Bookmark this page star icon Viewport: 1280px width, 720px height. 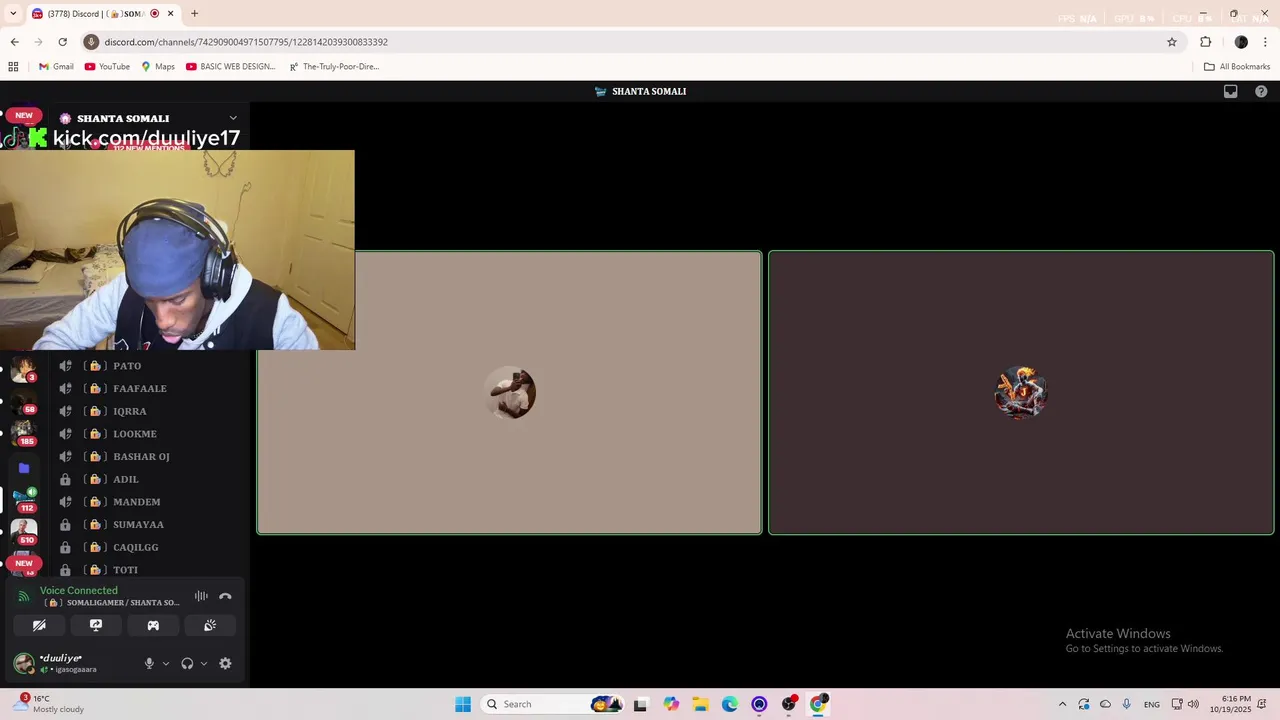click(1172, 42)
